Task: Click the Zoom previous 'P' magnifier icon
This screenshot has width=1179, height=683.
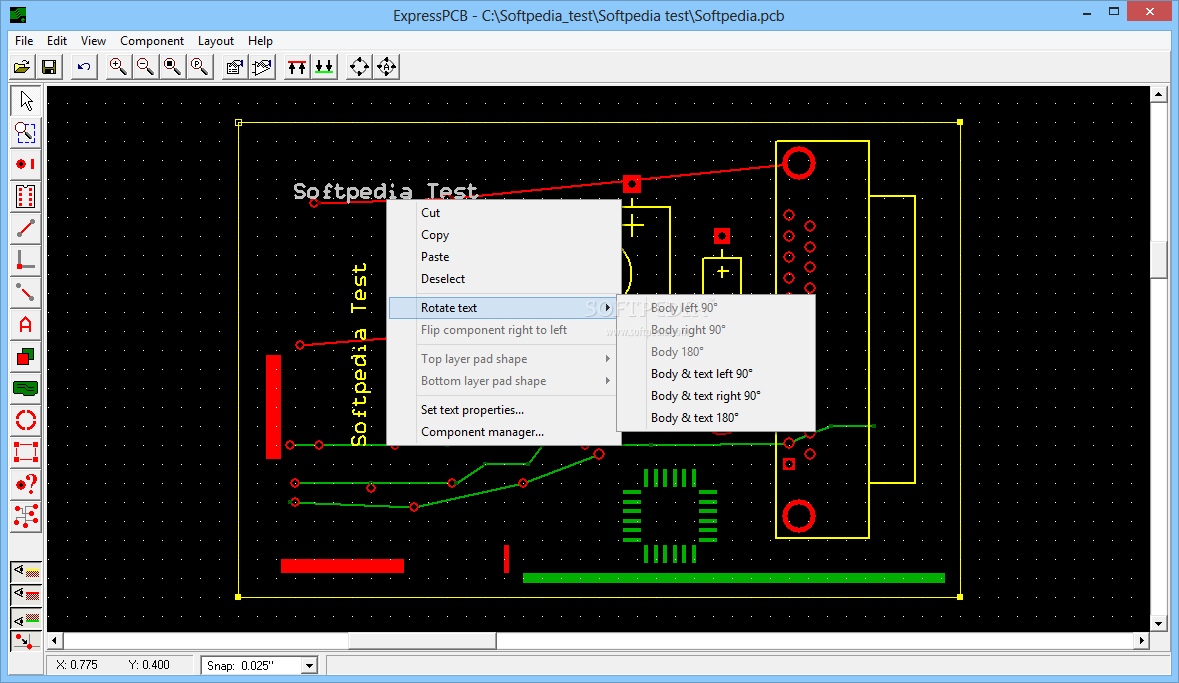Action: (x=199, y=67)
